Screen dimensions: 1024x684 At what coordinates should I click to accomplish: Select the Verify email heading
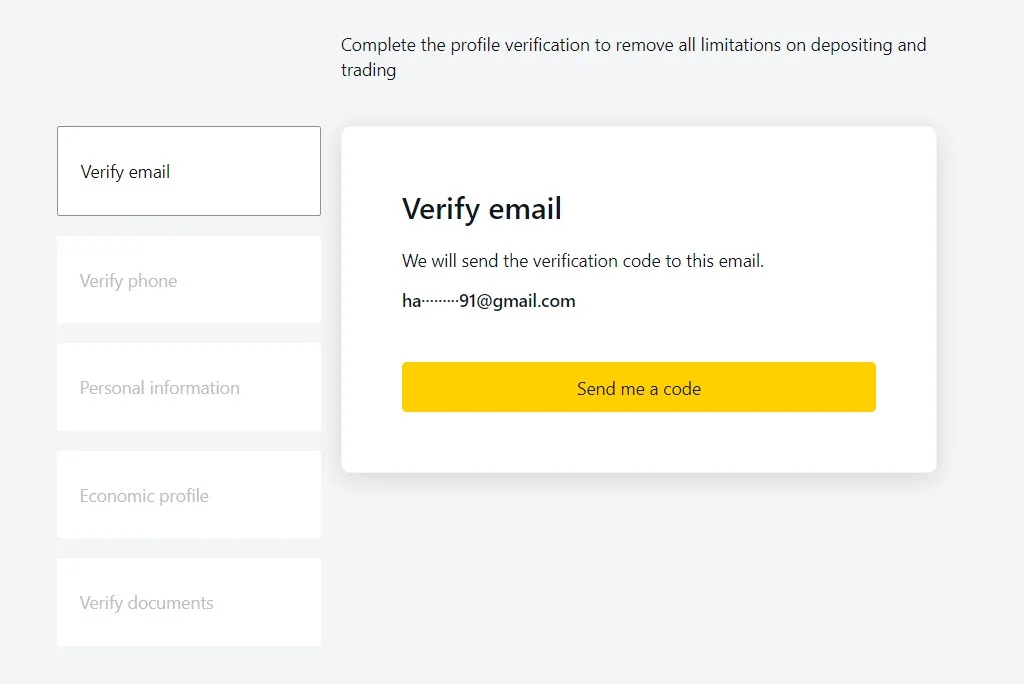coord(481,209)
